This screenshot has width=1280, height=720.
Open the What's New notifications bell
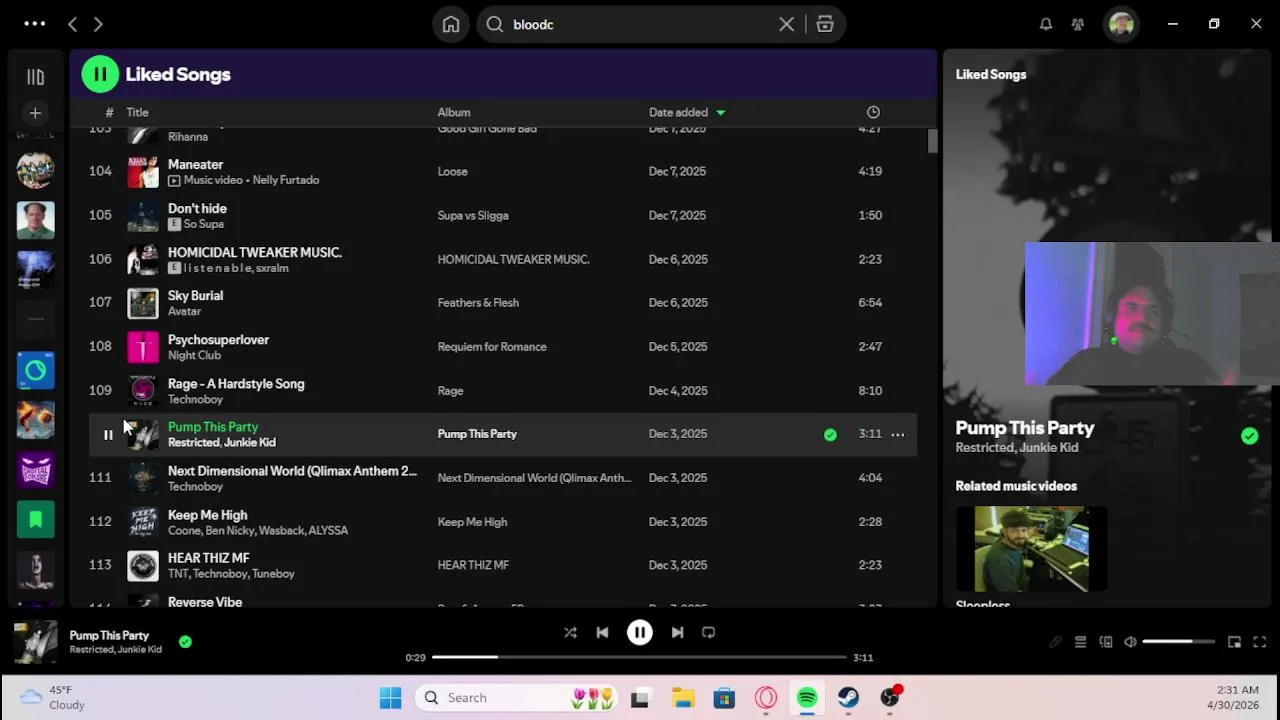click(x=1045, y=24)
